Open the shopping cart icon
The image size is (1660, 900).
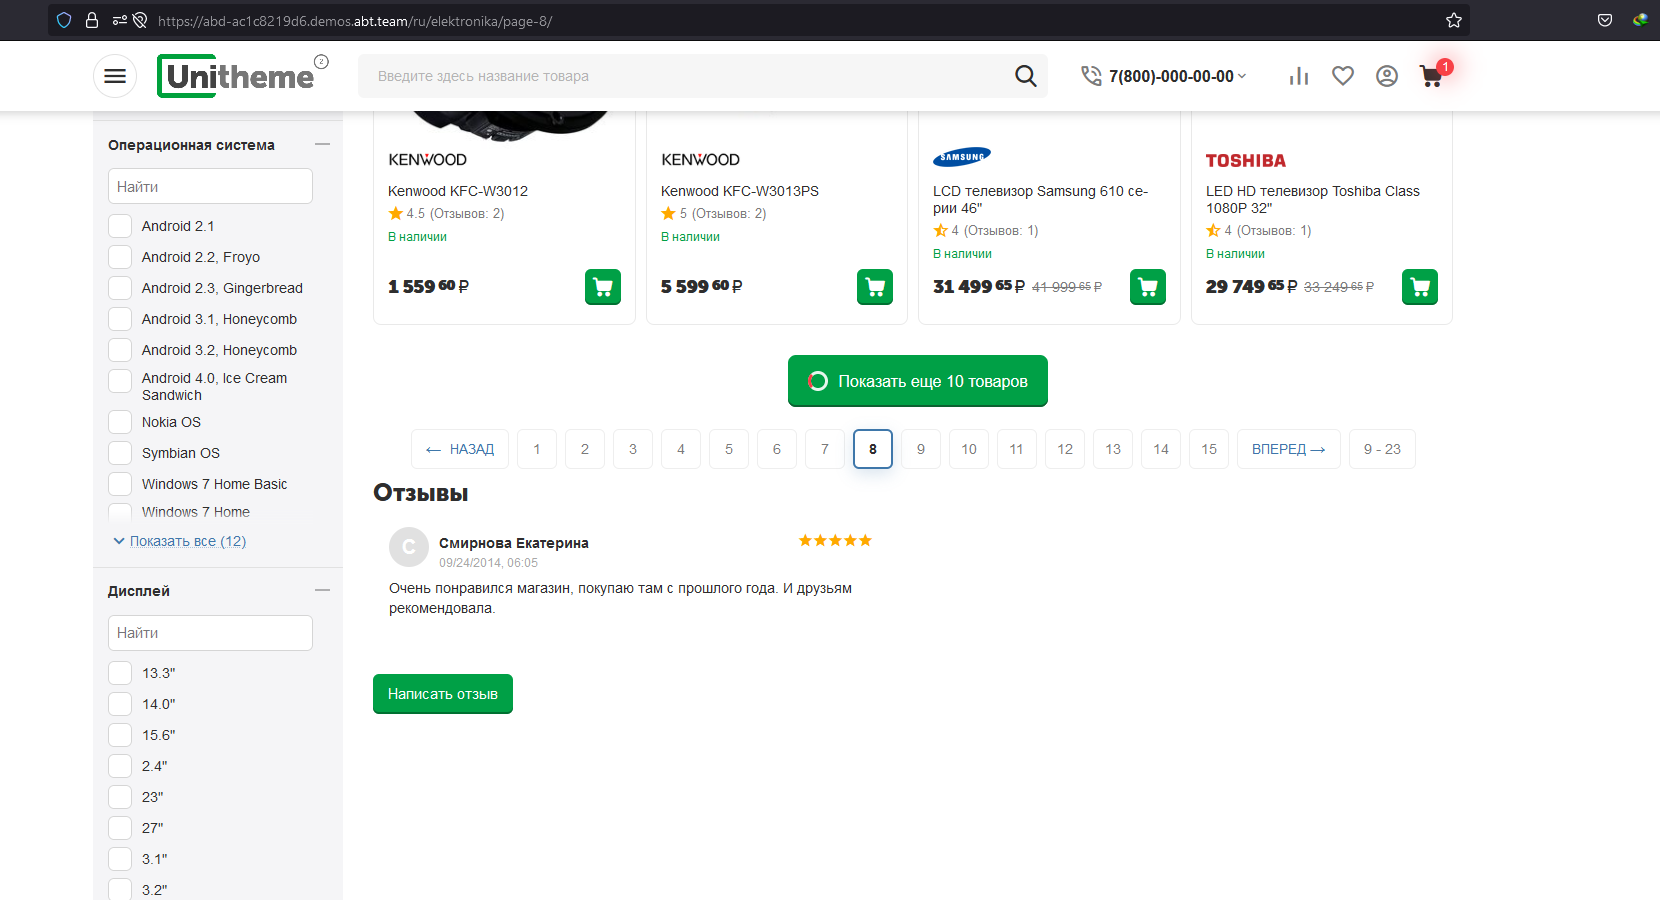[1431, 77]
